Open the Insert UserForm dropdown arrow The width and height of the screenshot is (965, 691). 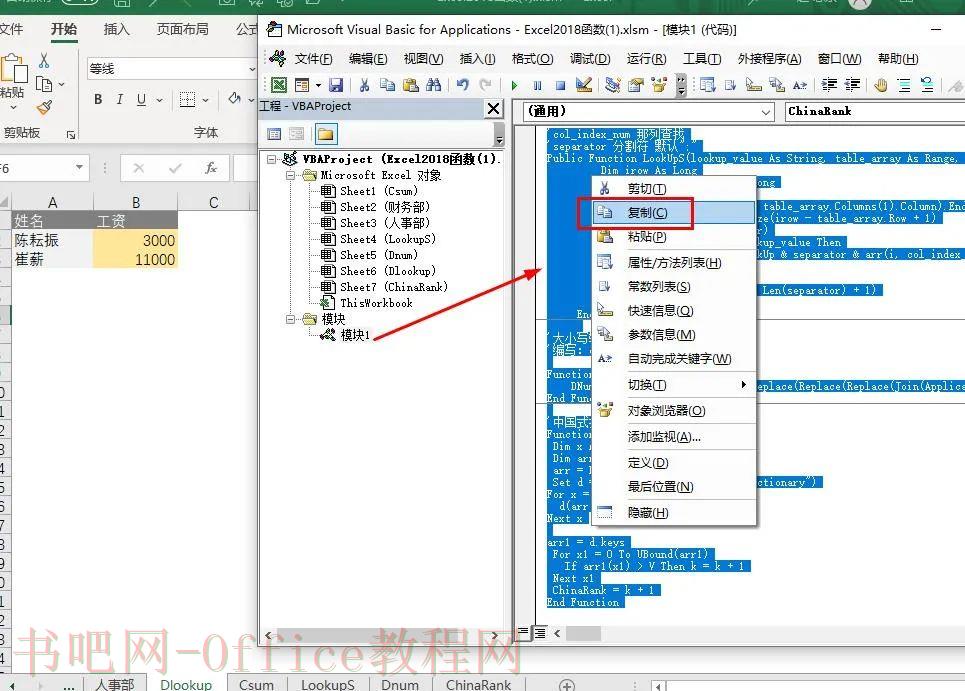tap(318, 85)
